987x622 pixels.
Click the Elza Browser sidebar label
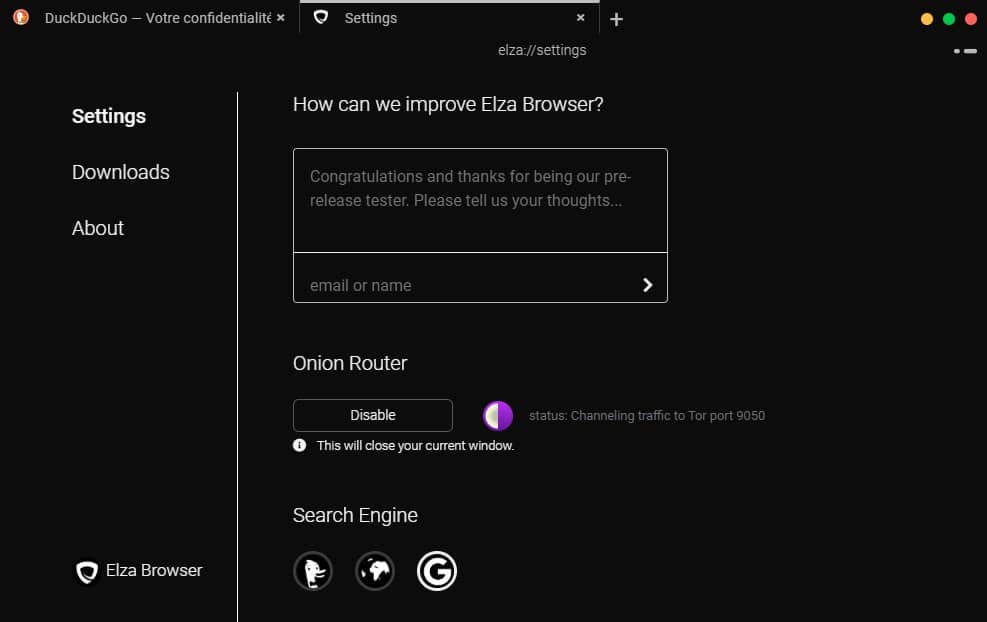point(154,570)
